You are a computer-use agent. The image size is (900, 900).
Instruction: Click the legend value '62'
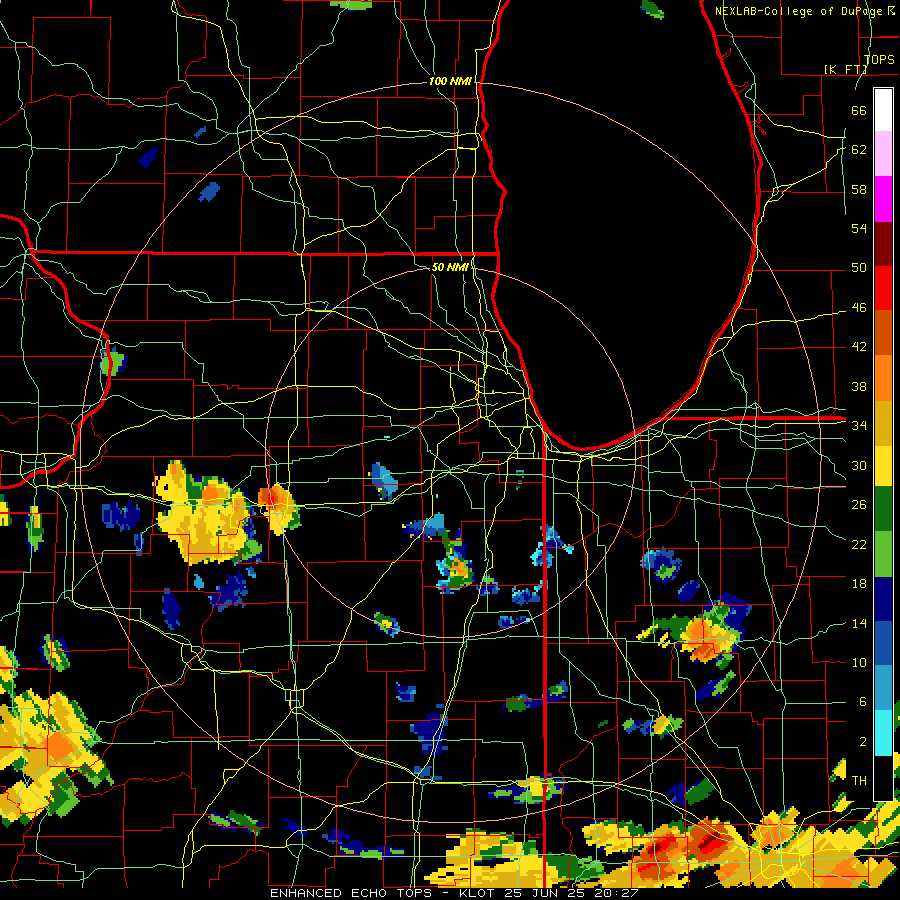[x=859, y=150]
